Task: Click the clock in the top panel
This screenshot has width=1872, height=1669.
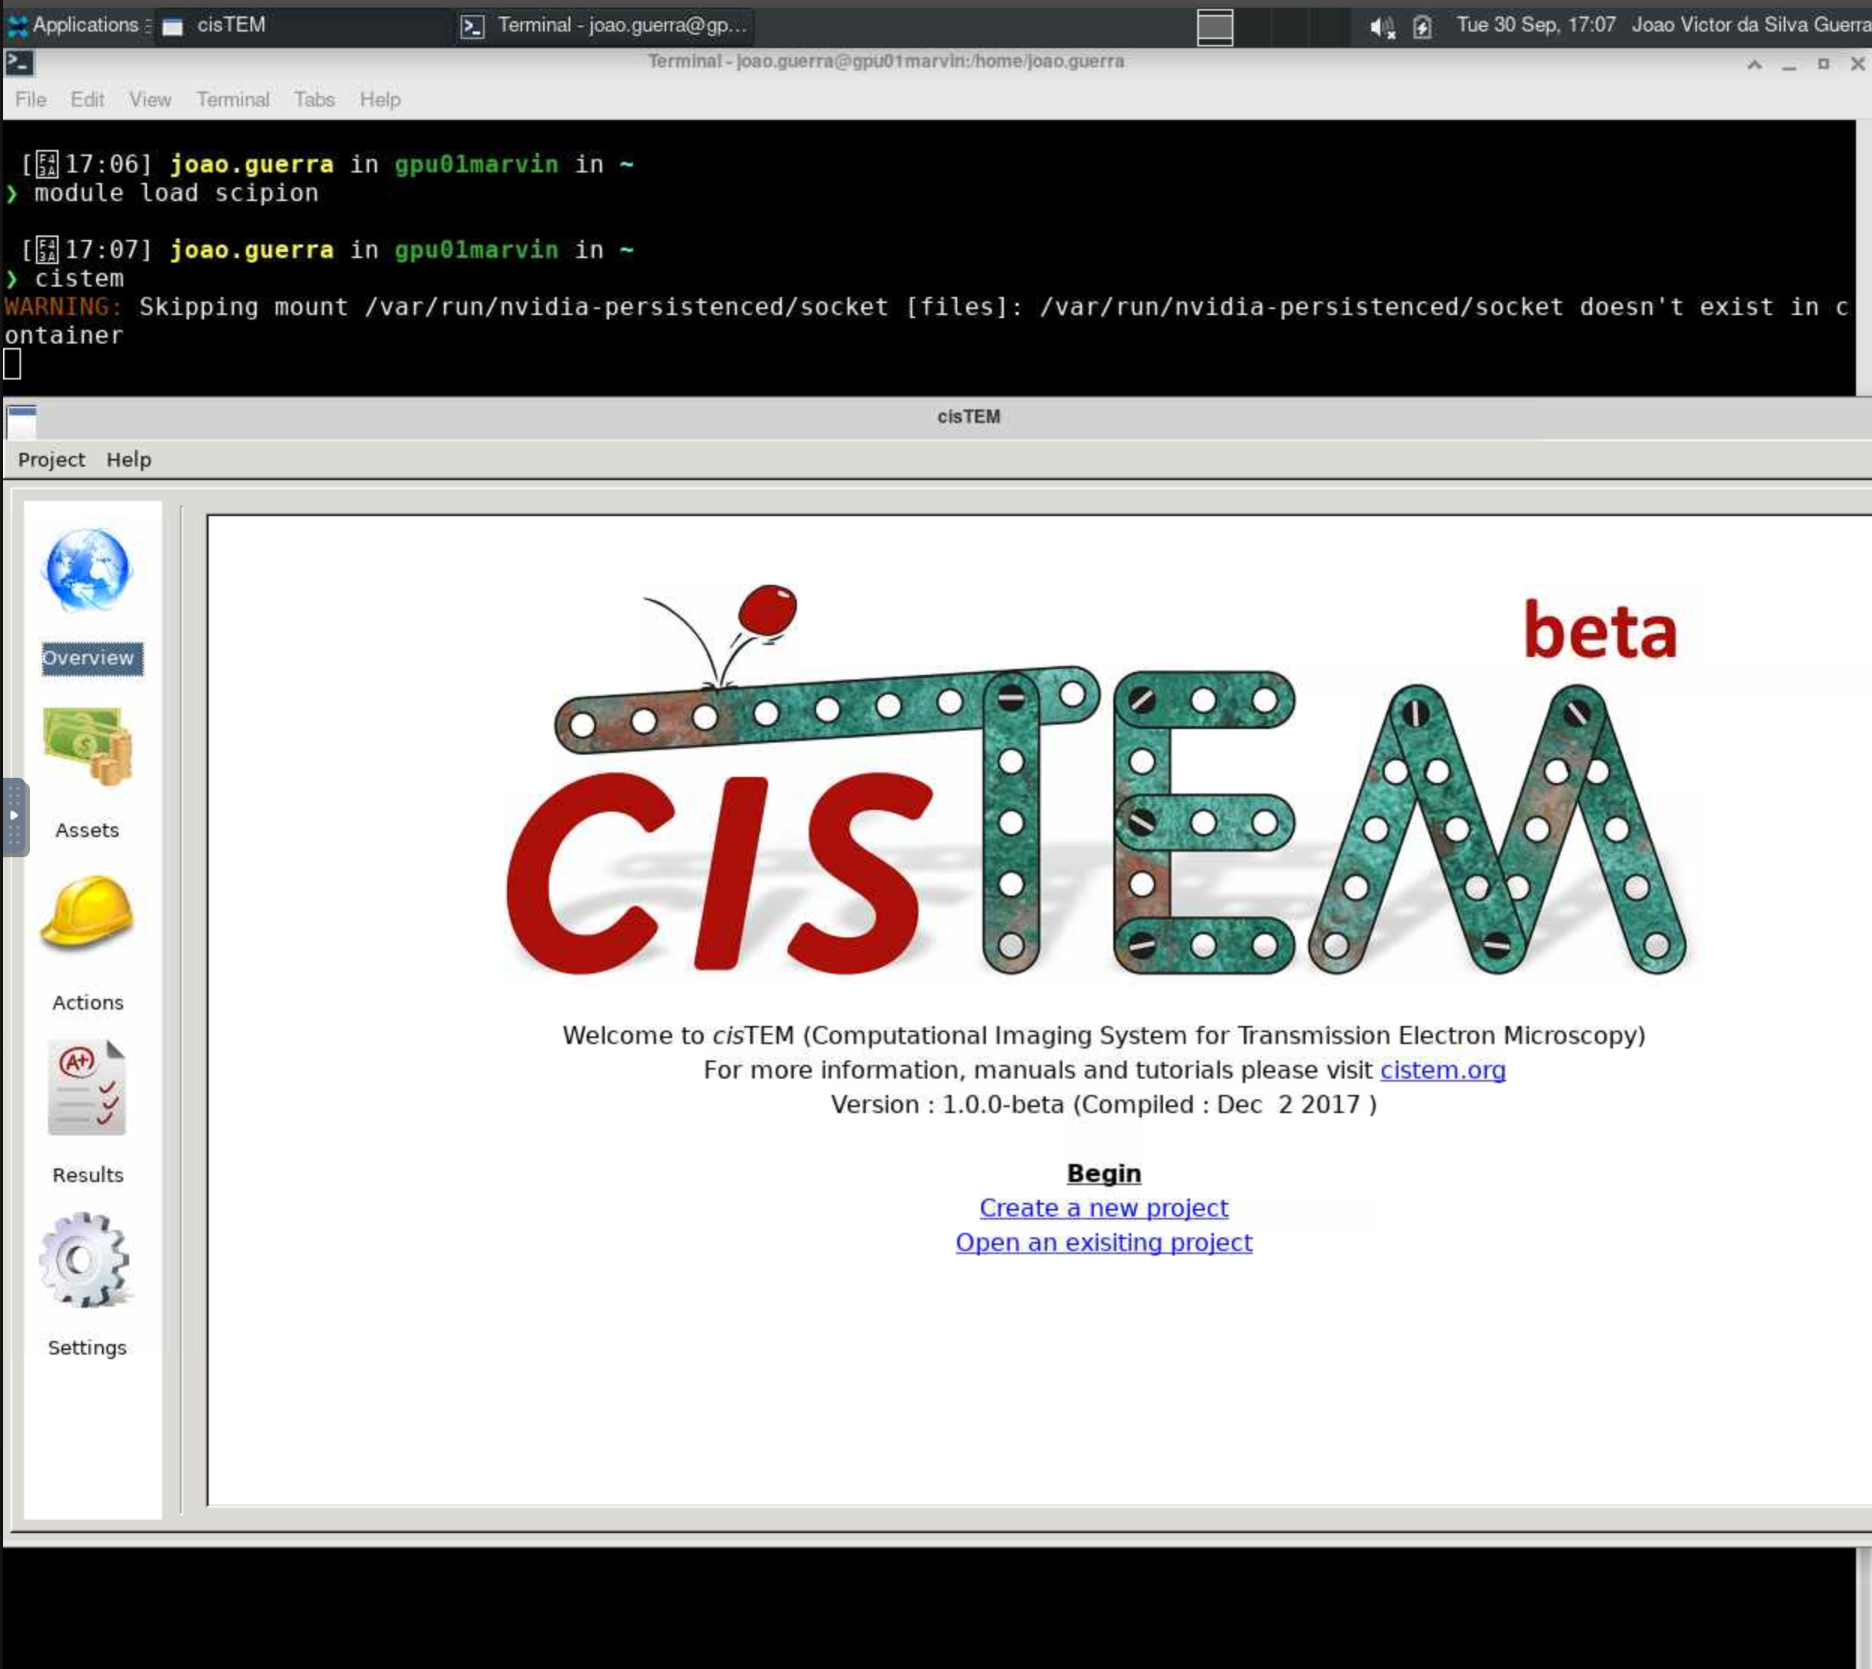Action: 1534,25
